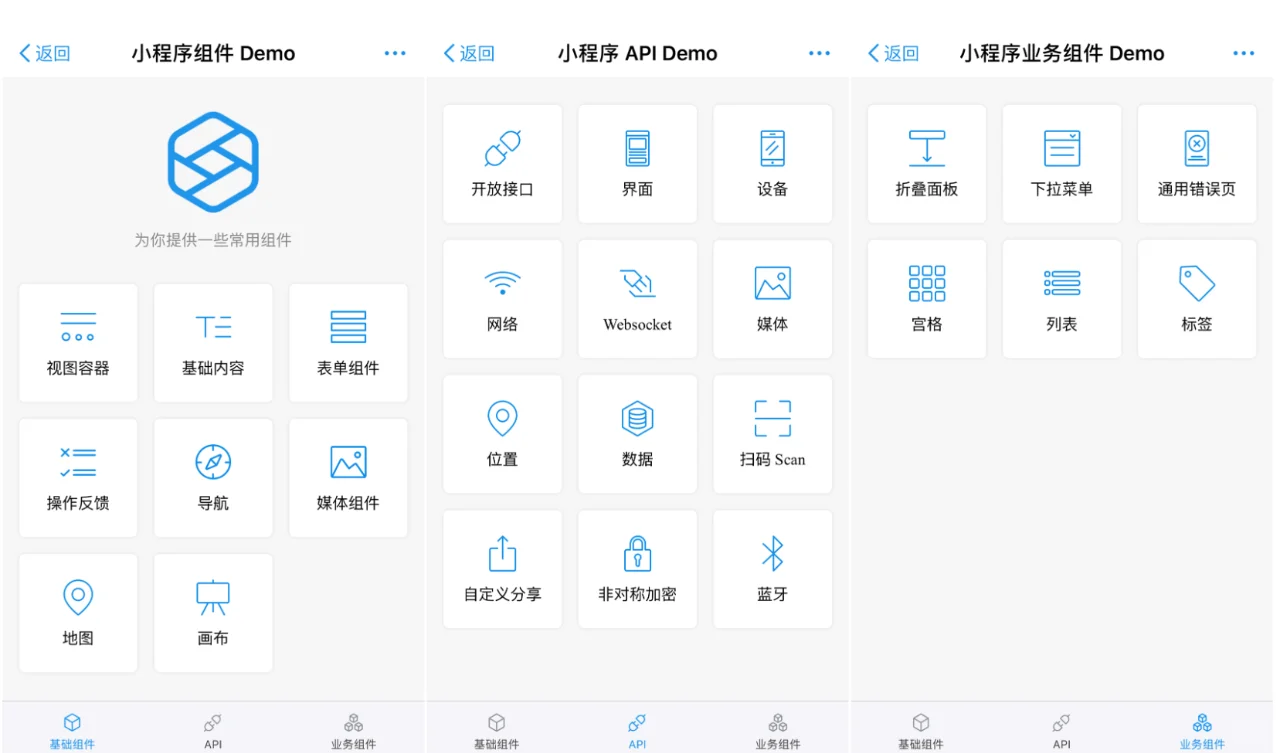Open the 下拉菜单 dropdown menu demo
Image resolution: width=1280 pixels, height=753 pixels.
tap(1061, 164)
